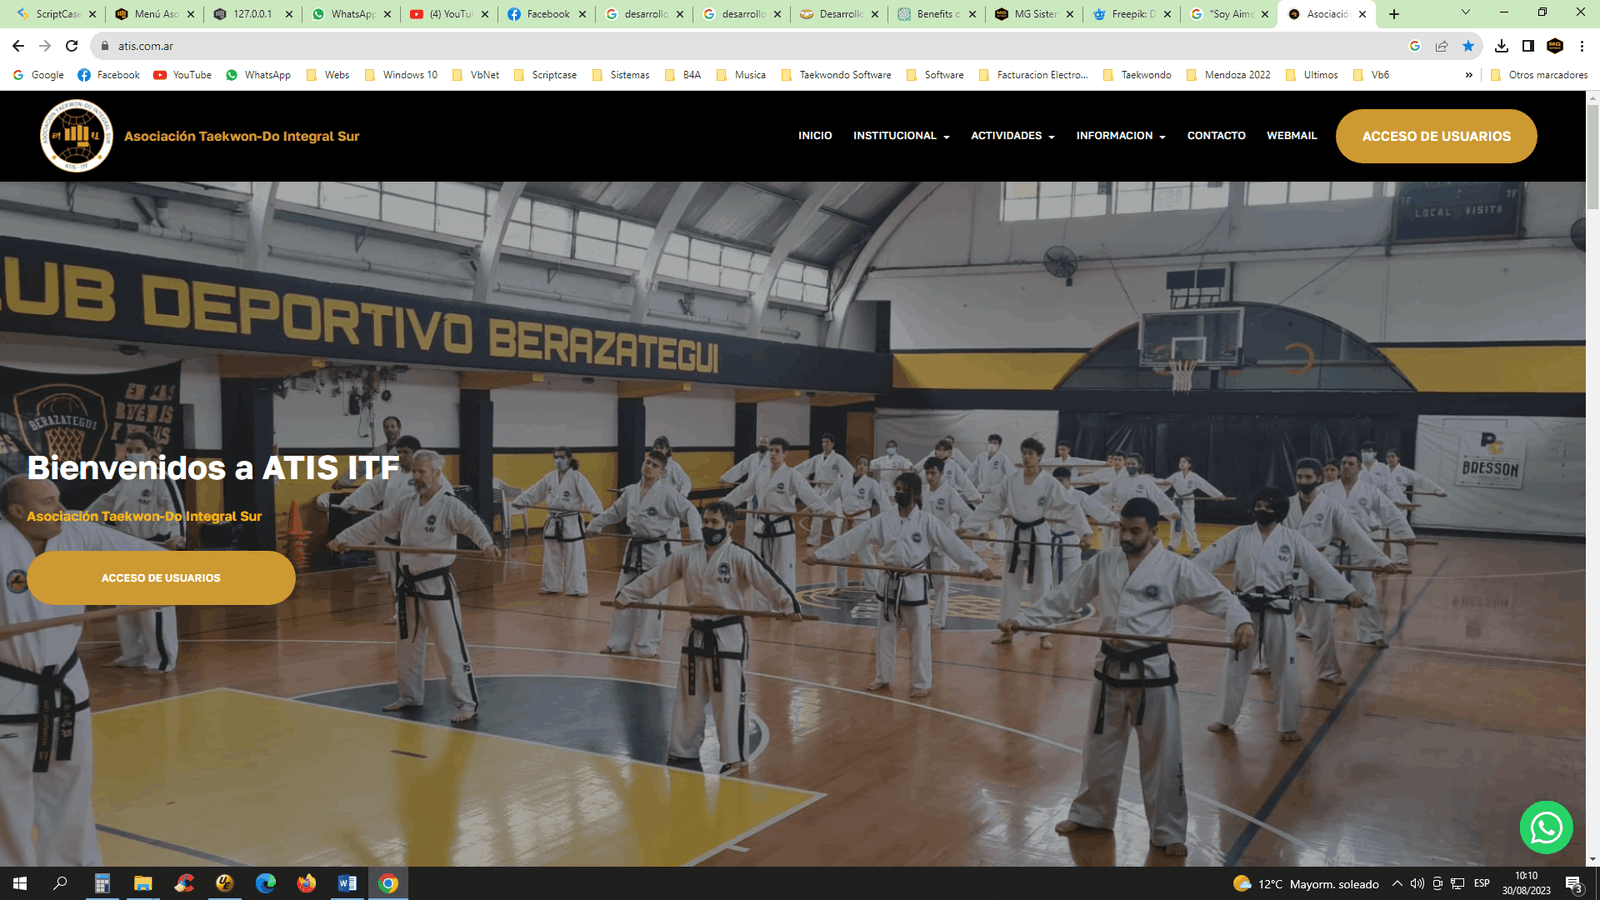Open Word from the taskbar
This screenshot has width=1600, height=900.
pos(347,883)
